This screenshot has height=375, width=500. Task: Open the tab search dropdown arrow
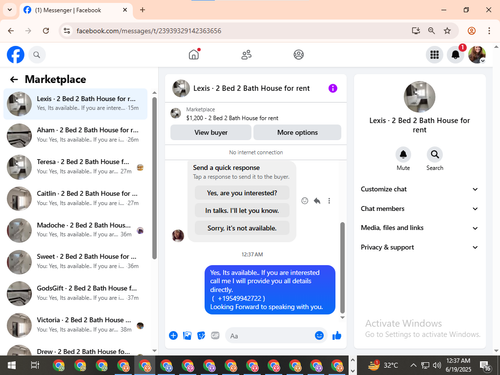click(x=10, y=10)
